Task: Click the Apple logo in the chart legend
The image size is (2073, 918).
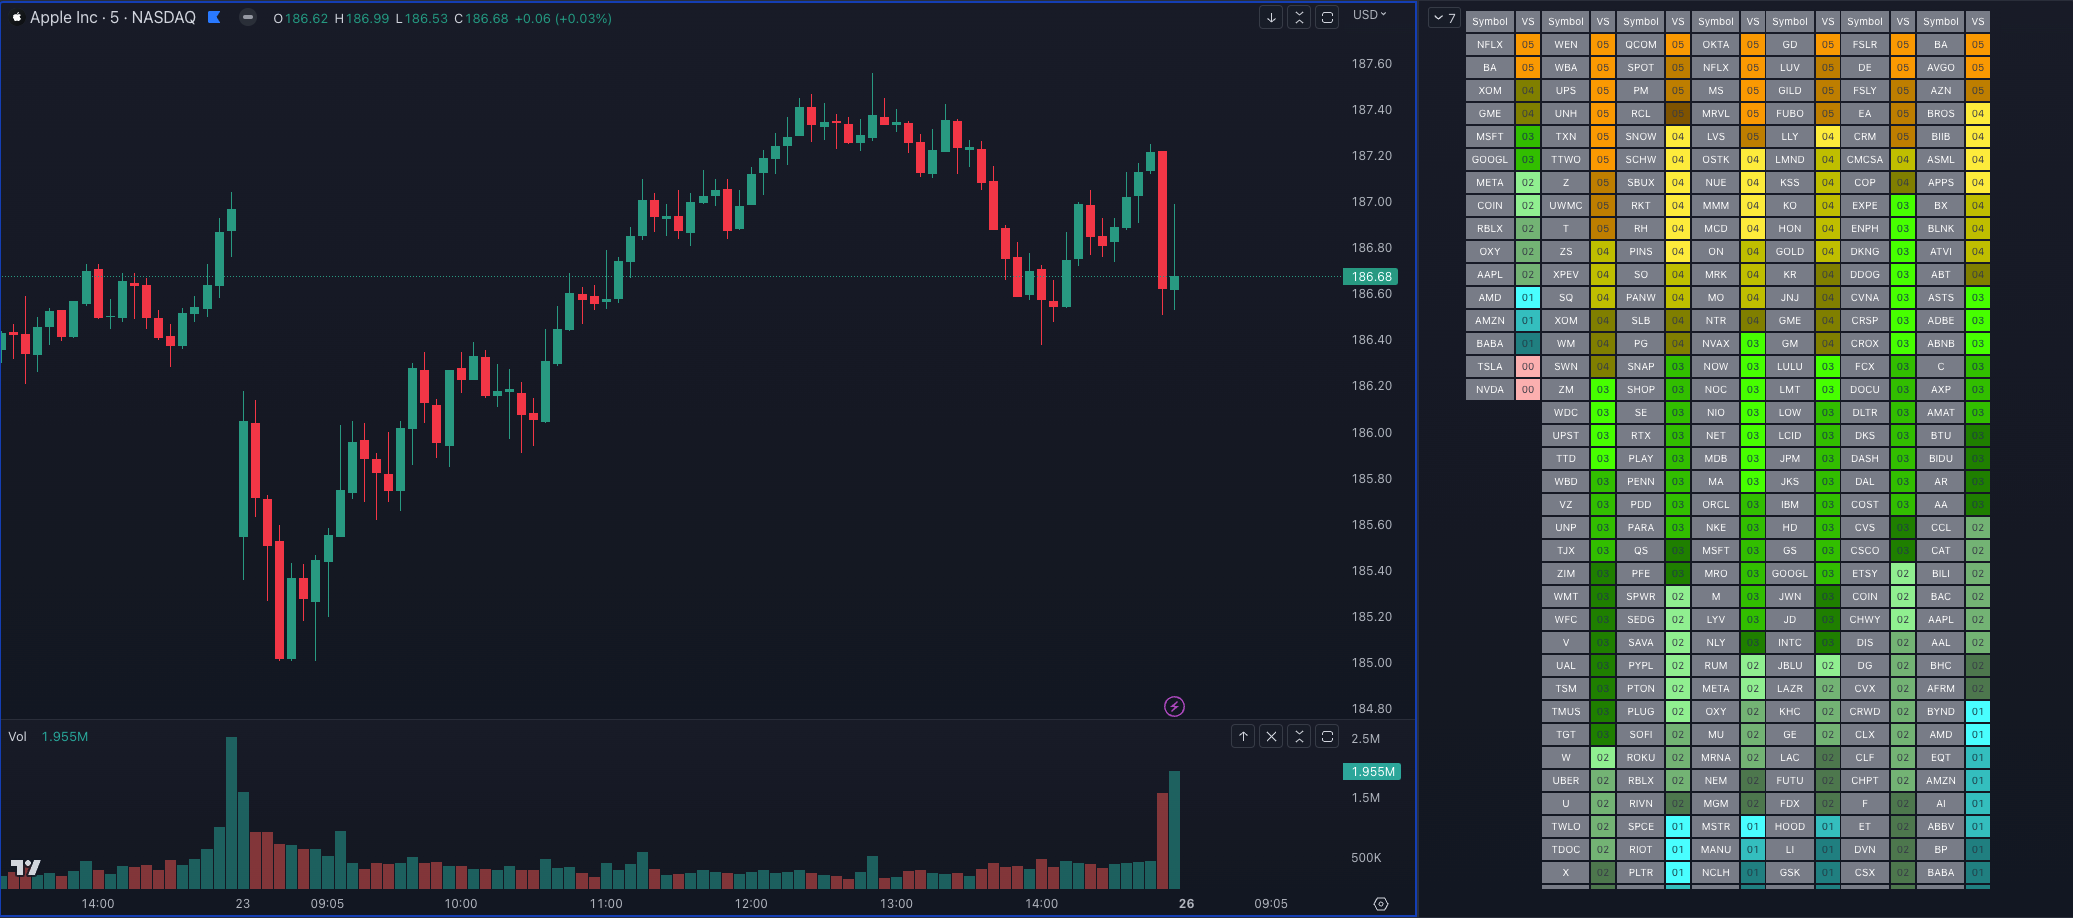Action: click(15, 17)
